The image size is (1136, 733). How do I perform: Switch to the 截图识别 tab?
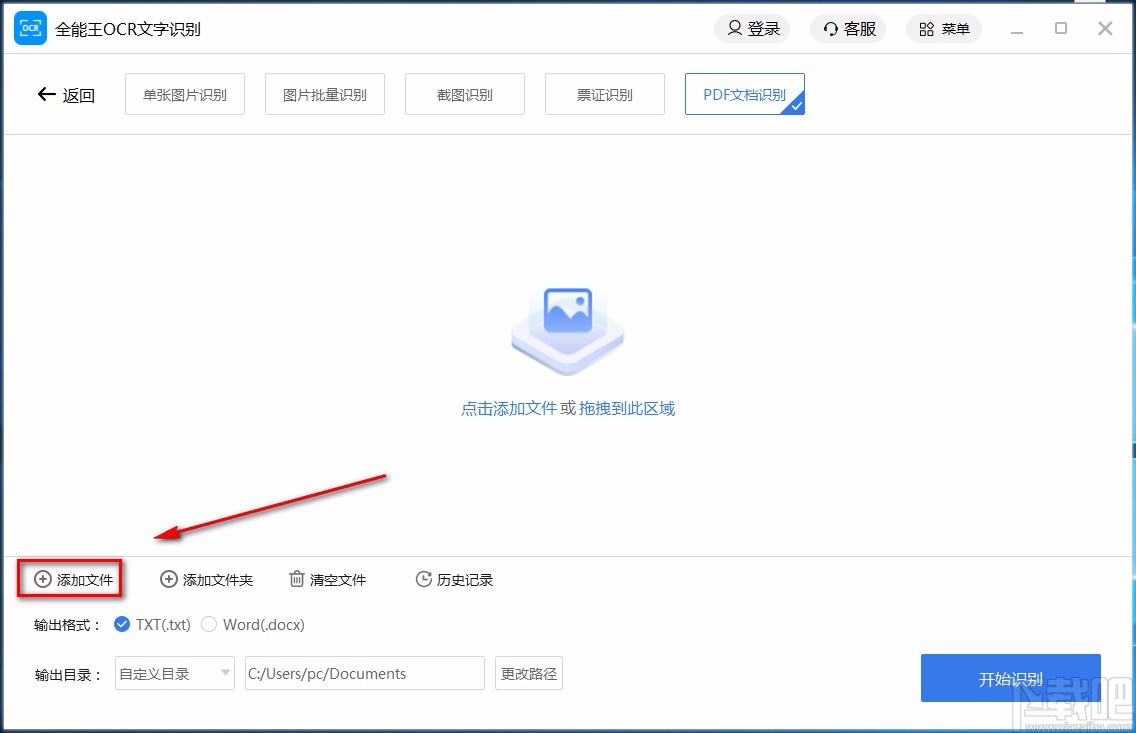click(x=464, y=93)
